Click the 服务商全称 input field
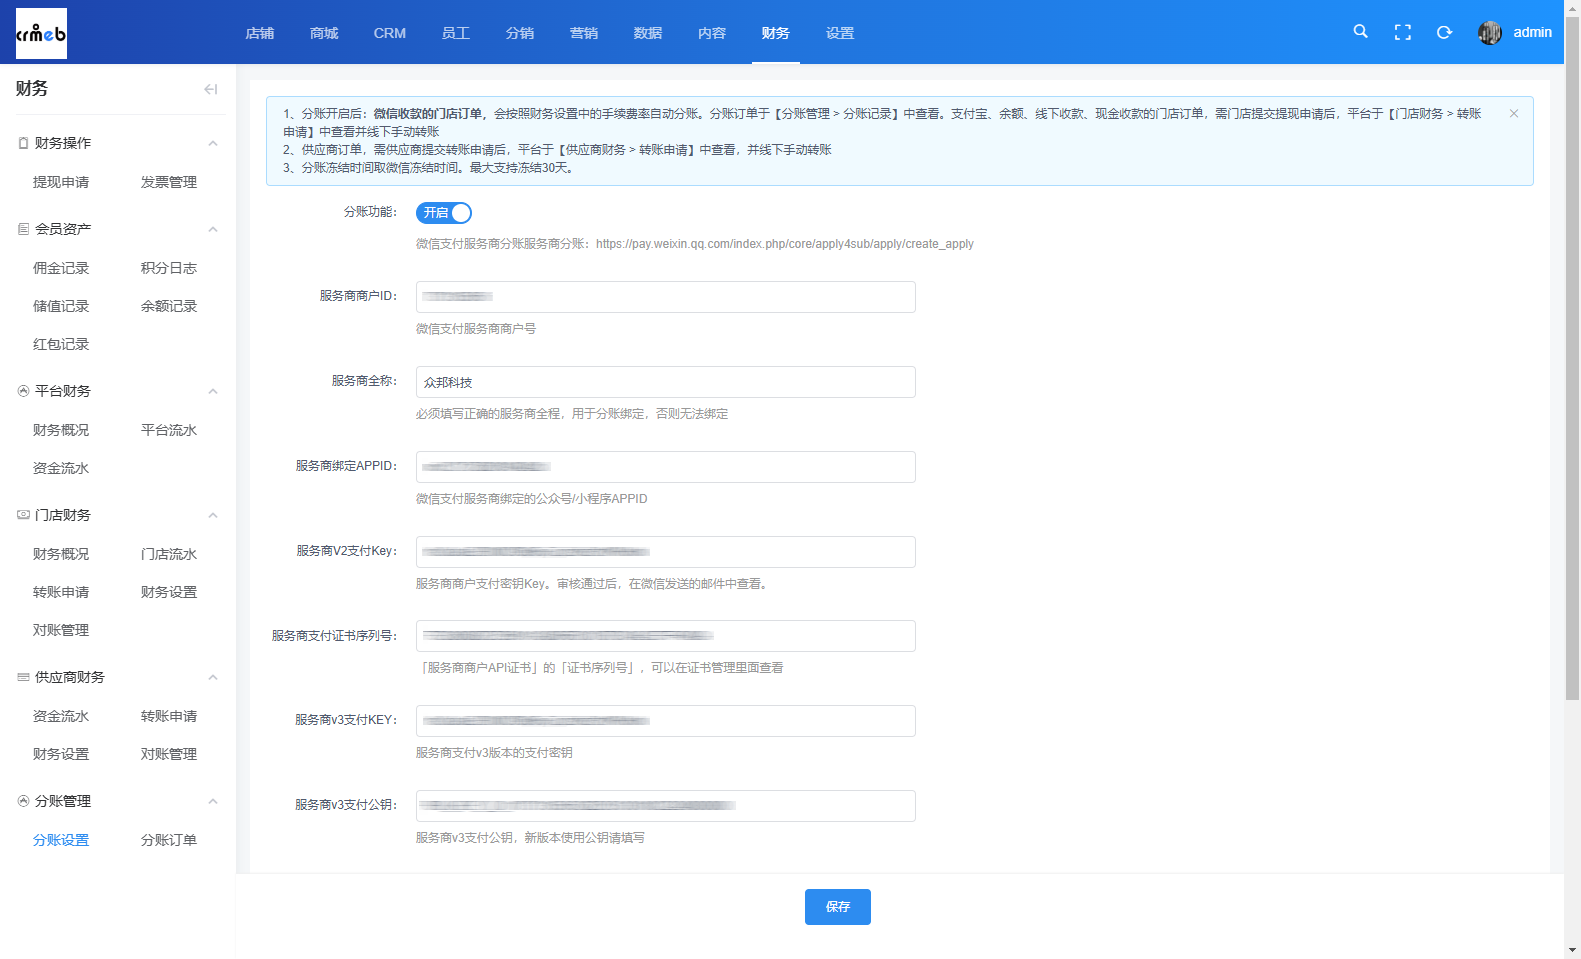The height and width of the screenshot is (959, 1581). coord(665,382)
